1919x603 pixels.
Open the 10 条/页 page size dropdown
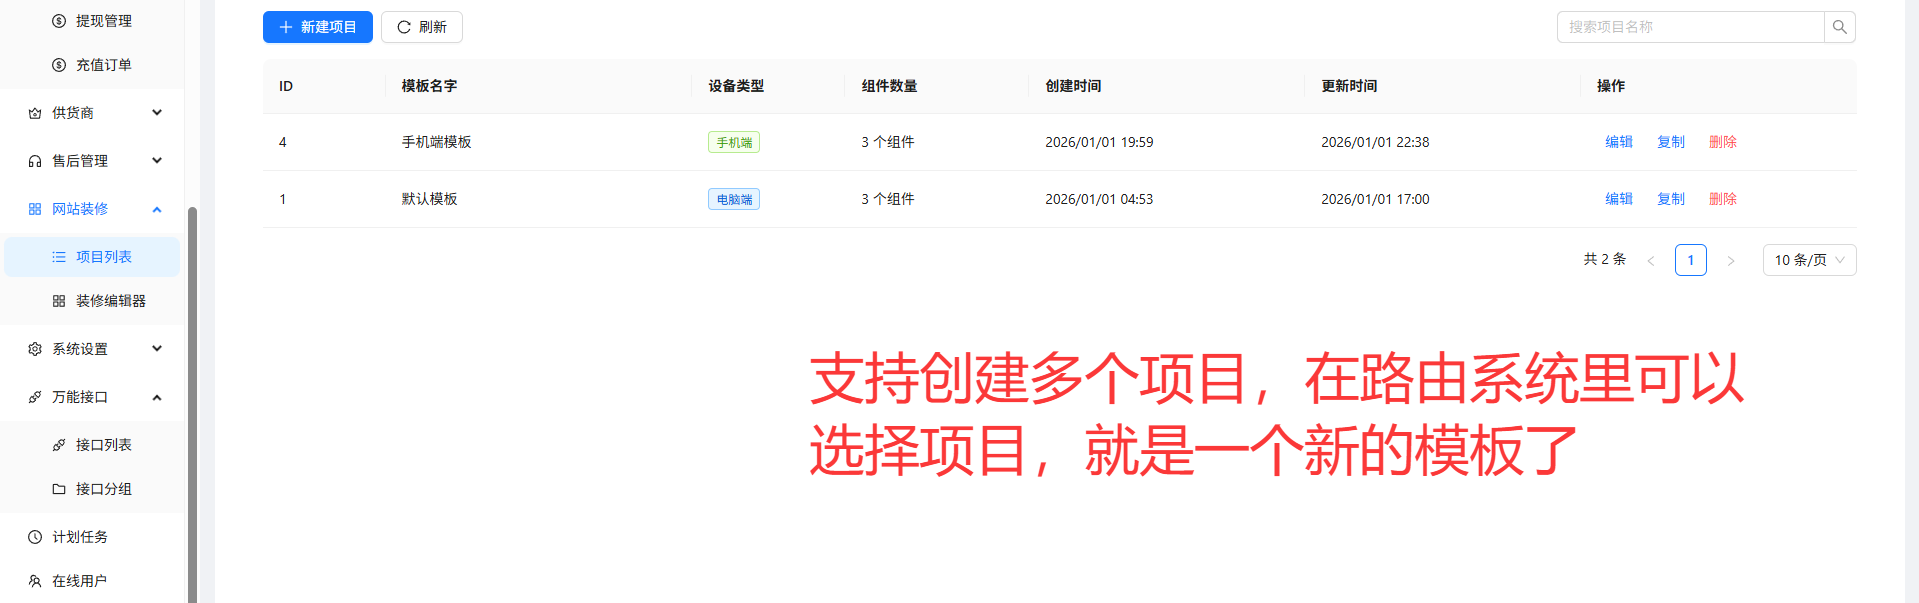(x=1809, y=260)
